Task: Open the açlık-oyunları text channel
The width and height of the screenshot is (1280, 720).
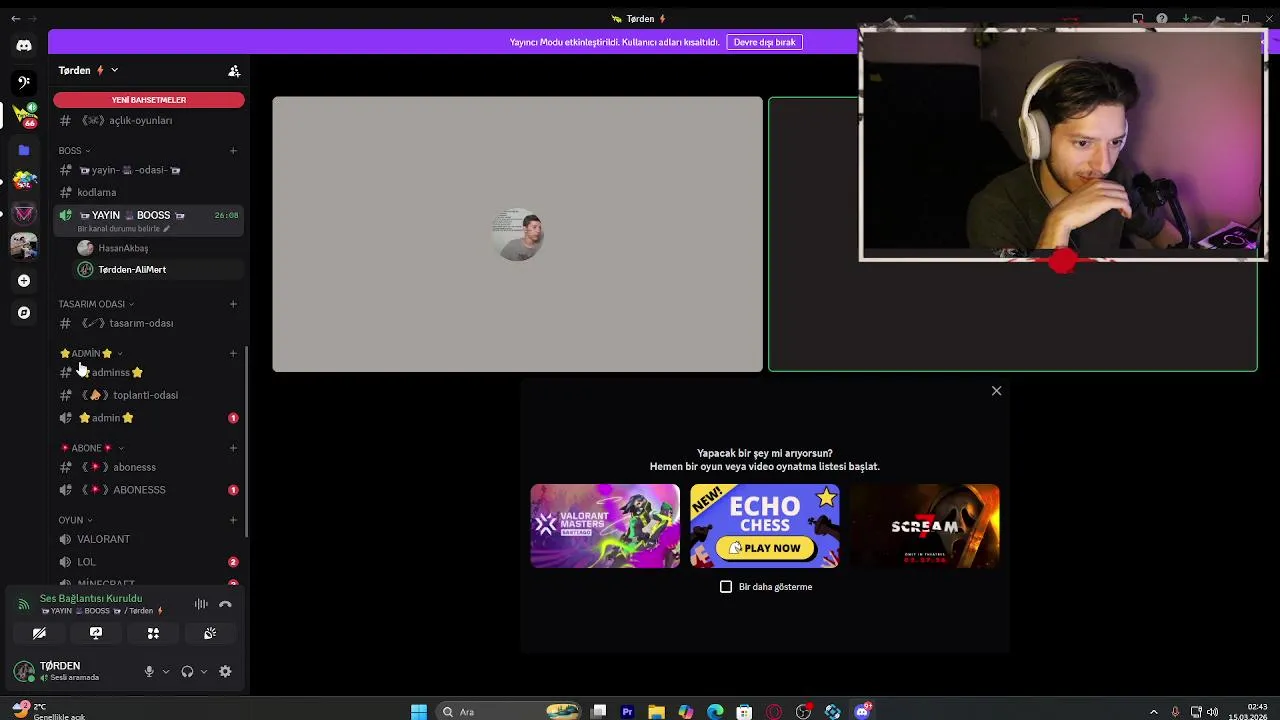Action: 149,120
